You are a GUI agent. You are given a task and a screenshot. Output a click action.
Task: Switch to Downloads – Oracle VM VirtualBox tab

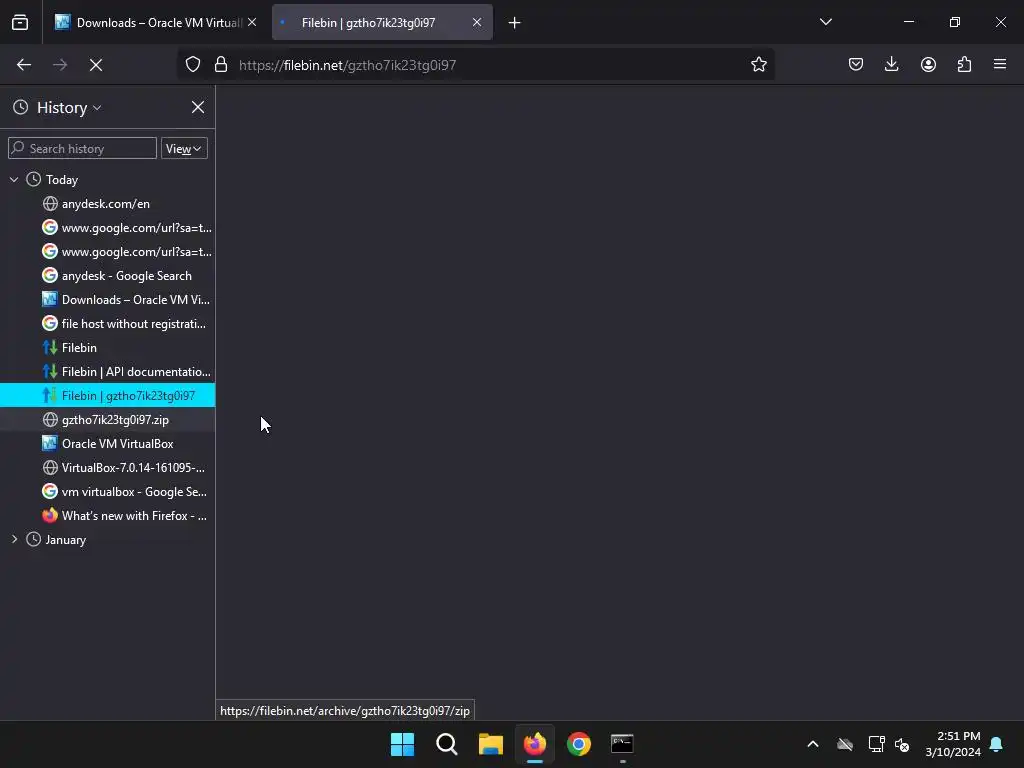(157, 23)
